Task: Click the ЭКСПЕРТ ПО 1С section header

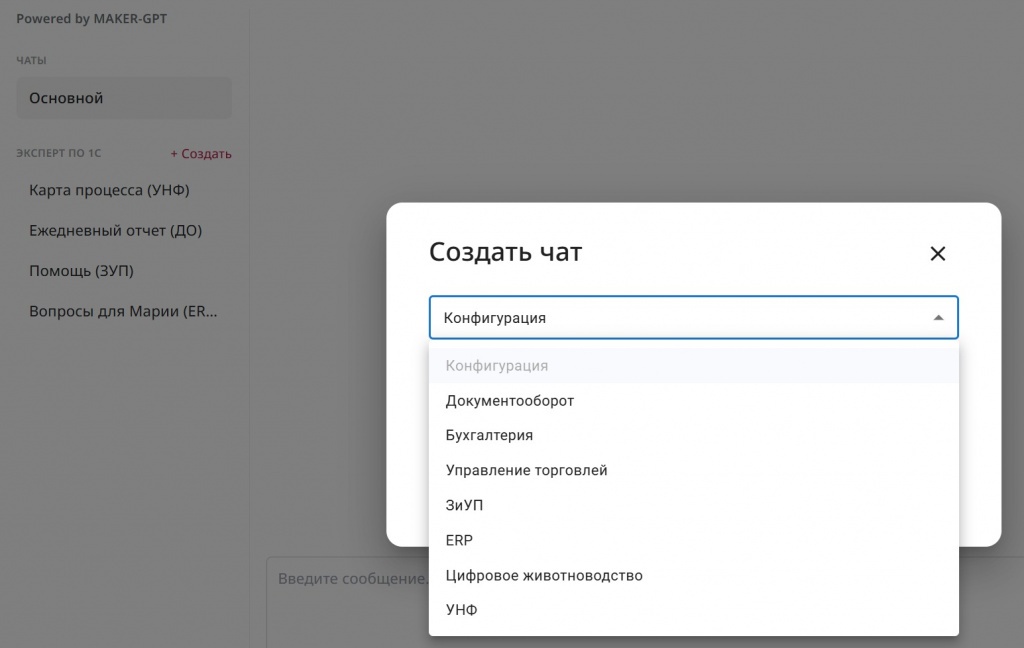Action: (59, 153)
